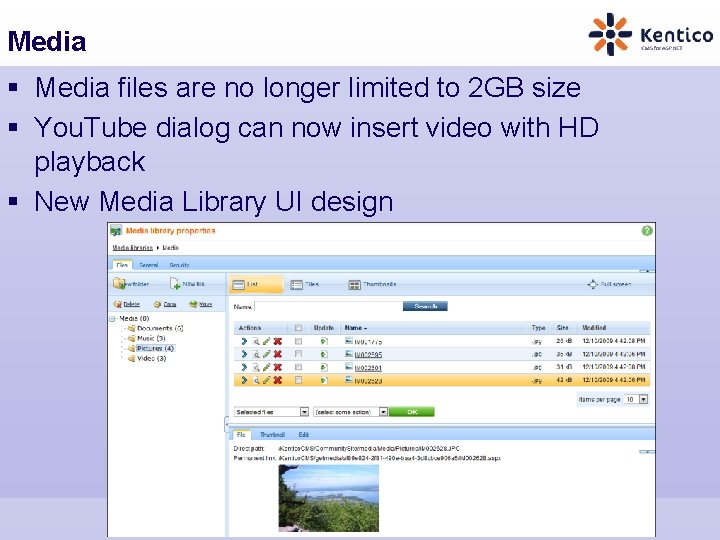Click red delete X in IV002501 row
This screenshot has width=720, height=540.
(x=277, y=367)
